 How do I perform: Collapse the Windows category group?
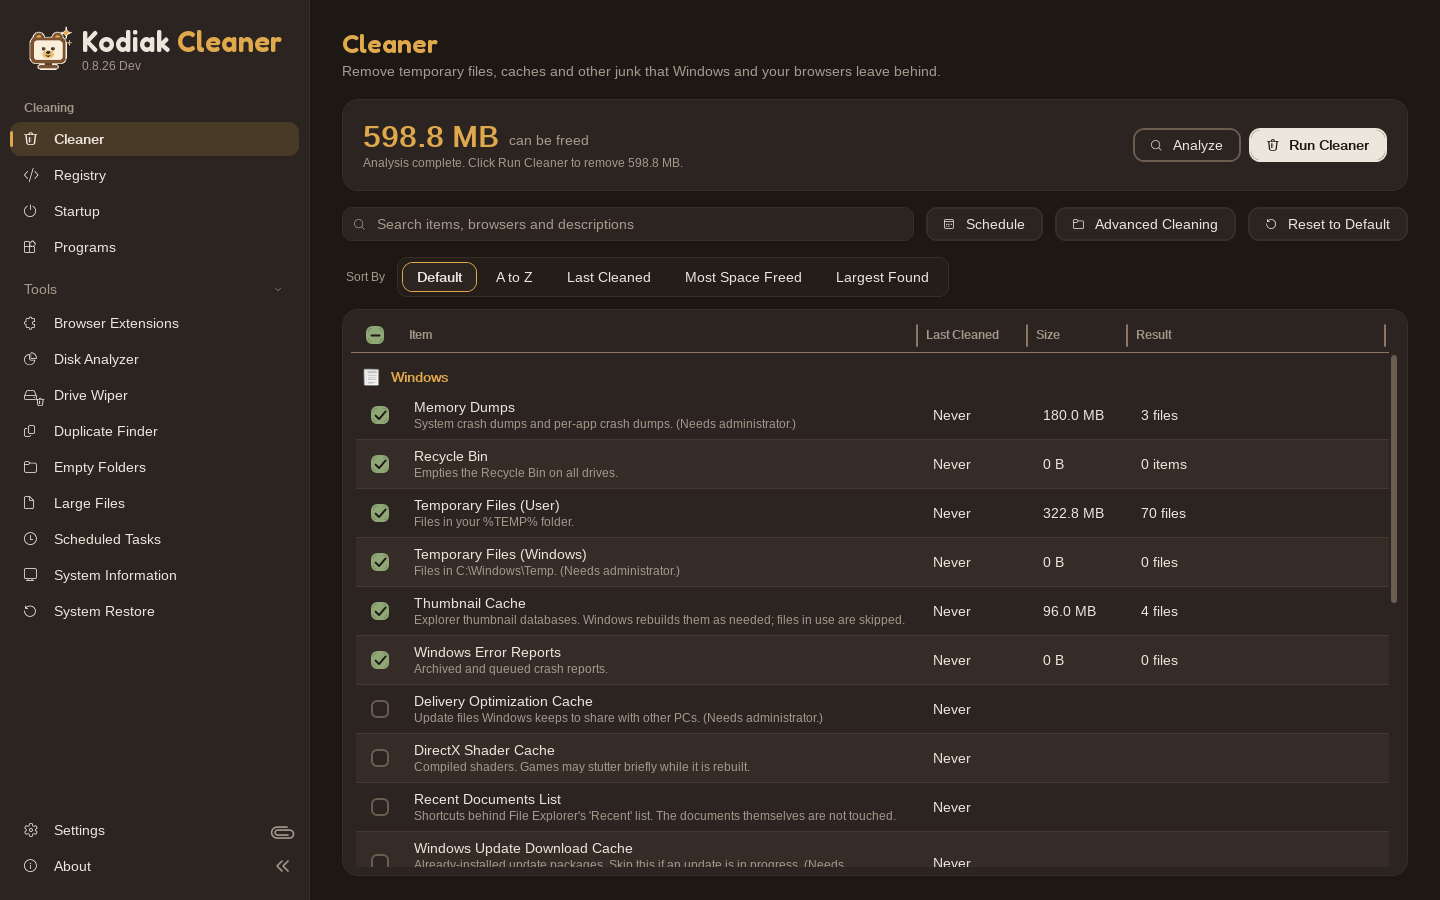point(419,377)
